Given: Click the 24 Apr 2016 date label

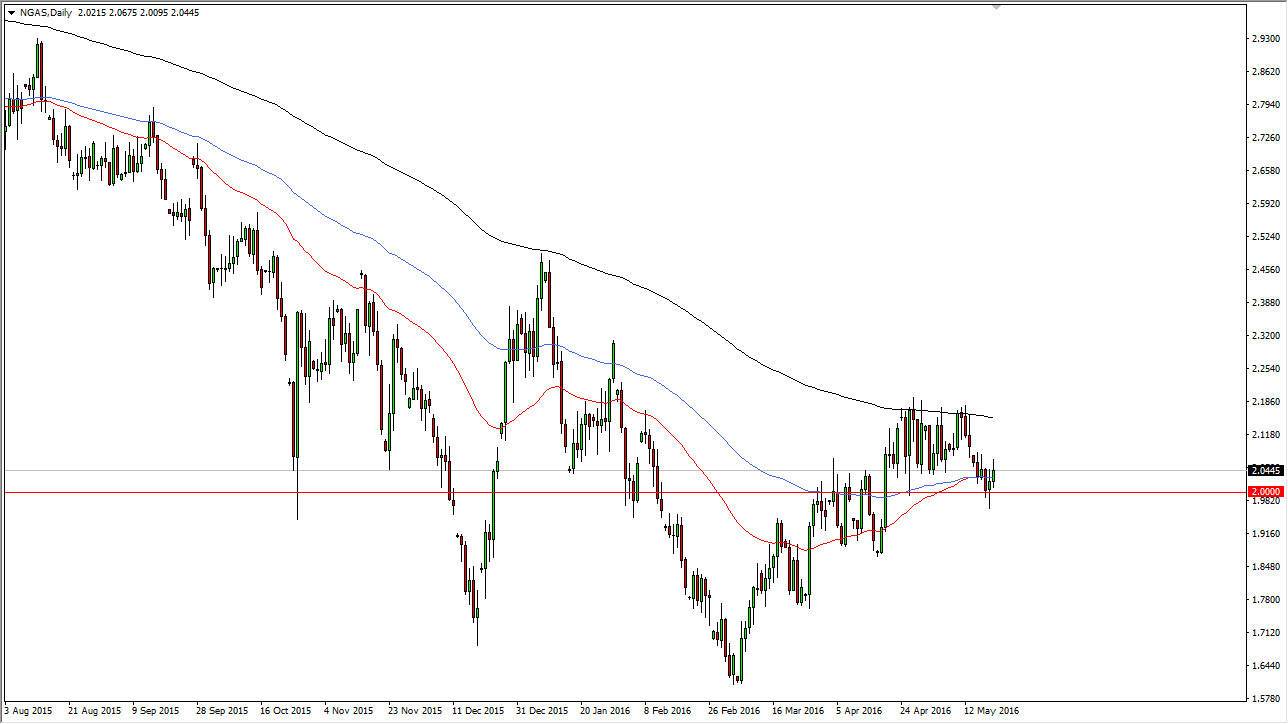Looking at the screenshot, I should pyautogui.click(x=926, y=711).
